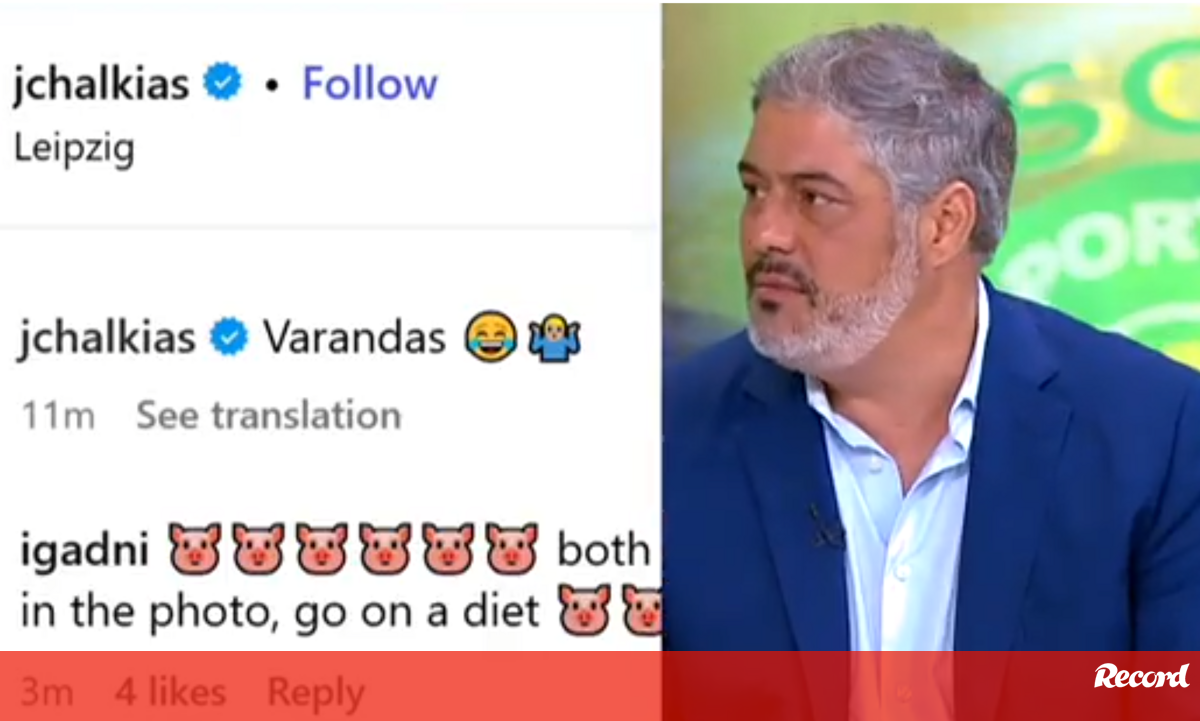1200x721 pixels.
Task: Click the first pig emoji after igadni
Action: pyautogui.click(x=194, y=548)
